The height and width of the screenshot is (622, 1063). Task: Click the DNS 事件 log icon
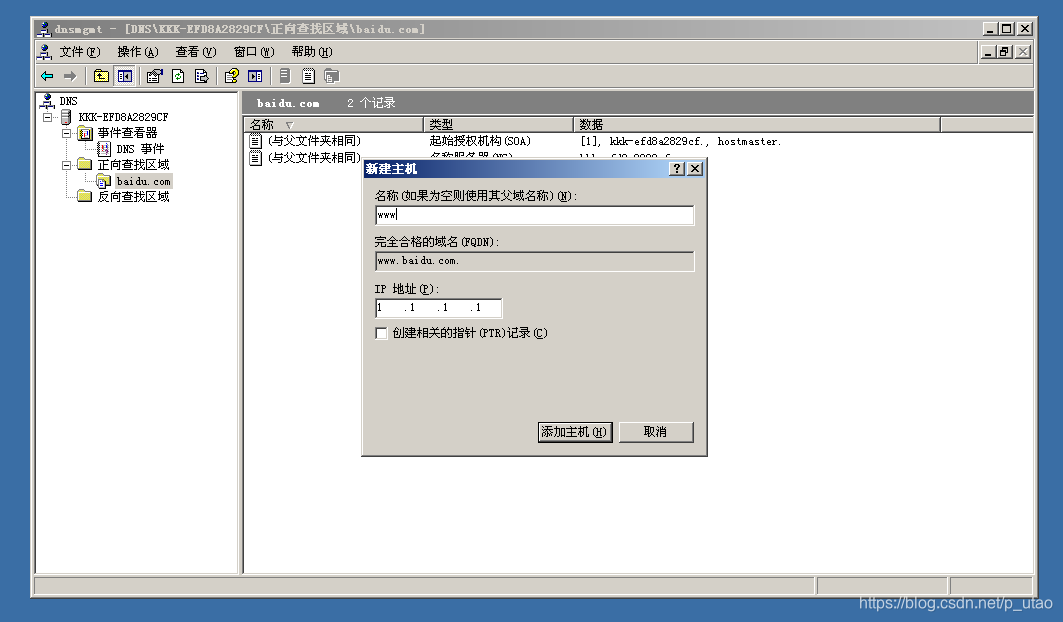pyautogui.click(x=104, y=149)
